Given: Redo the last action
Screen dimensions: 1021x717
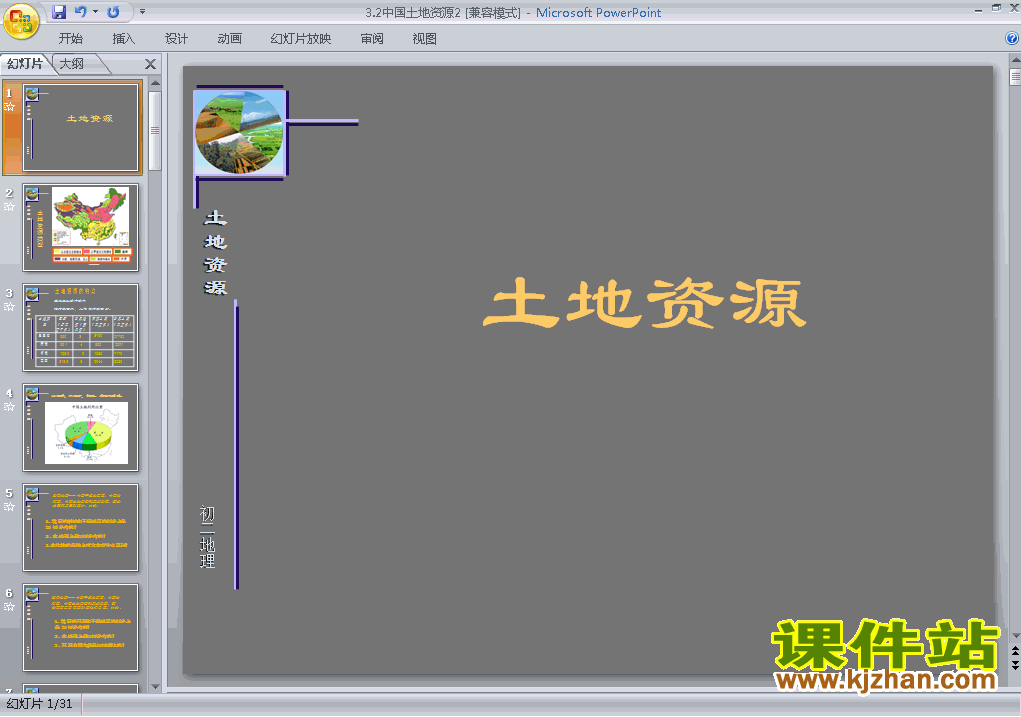Looking at the screenshot, I should click(113, 12).
